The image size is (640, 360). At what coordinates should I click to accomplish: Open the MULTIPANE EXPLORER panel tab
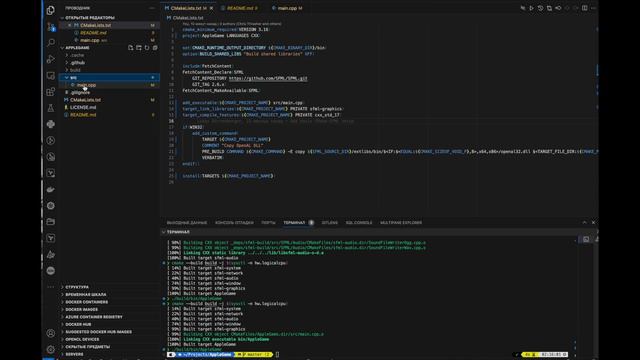[401, 223]
